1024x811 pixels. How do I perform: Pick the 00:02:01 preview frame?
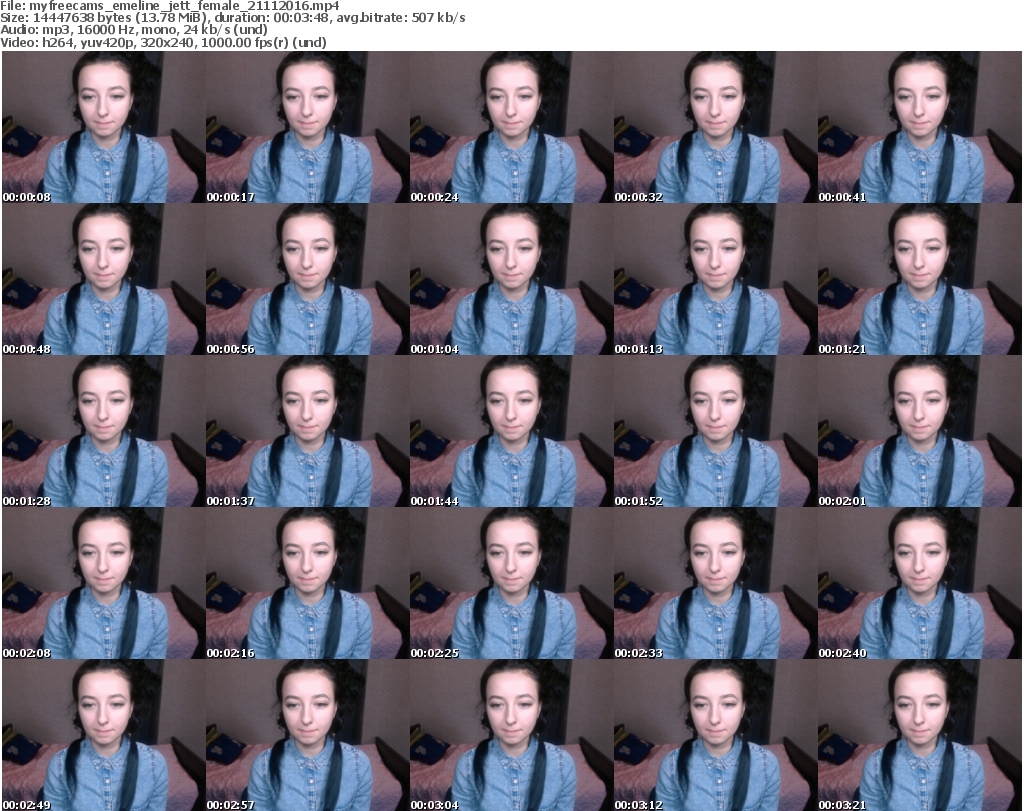(920, 432)
